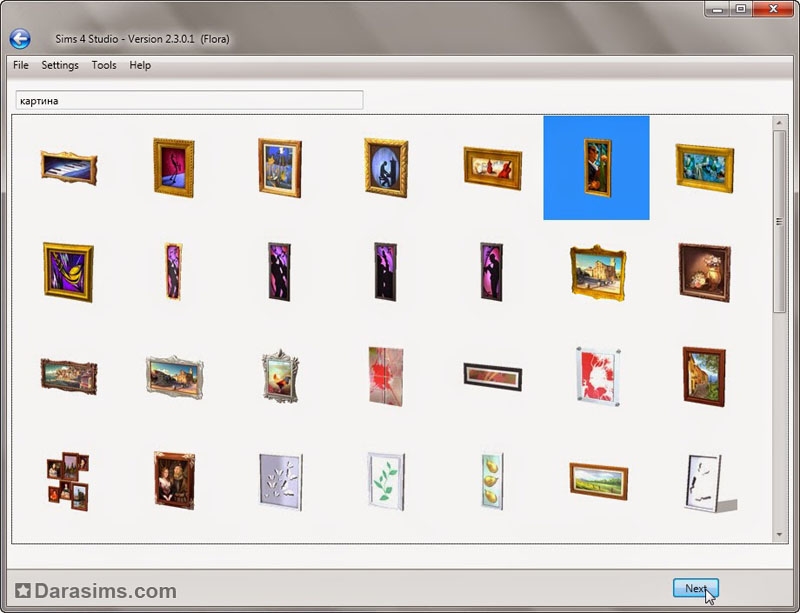Select the teal abstract painting in gold frame
Image resolution: width=800 pixels, height=613 pixels.
tap(705, 168)
